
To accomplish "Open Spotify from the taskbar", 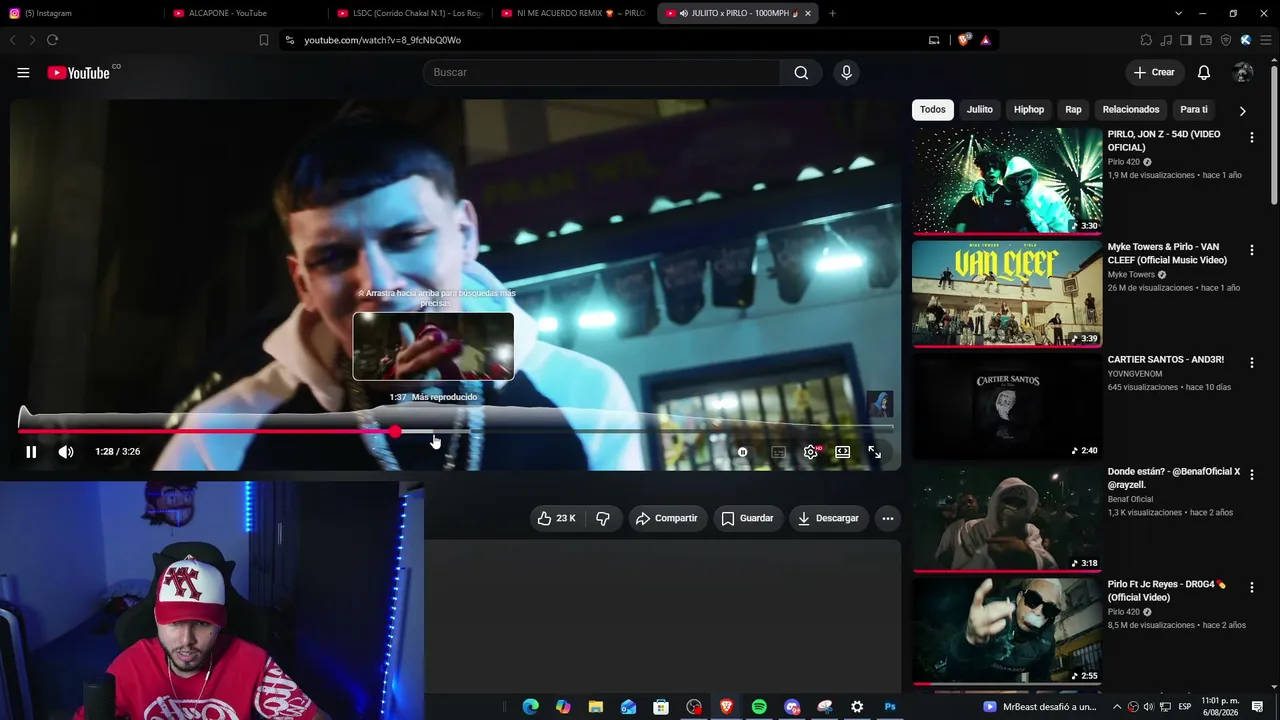I will [759, 707].
